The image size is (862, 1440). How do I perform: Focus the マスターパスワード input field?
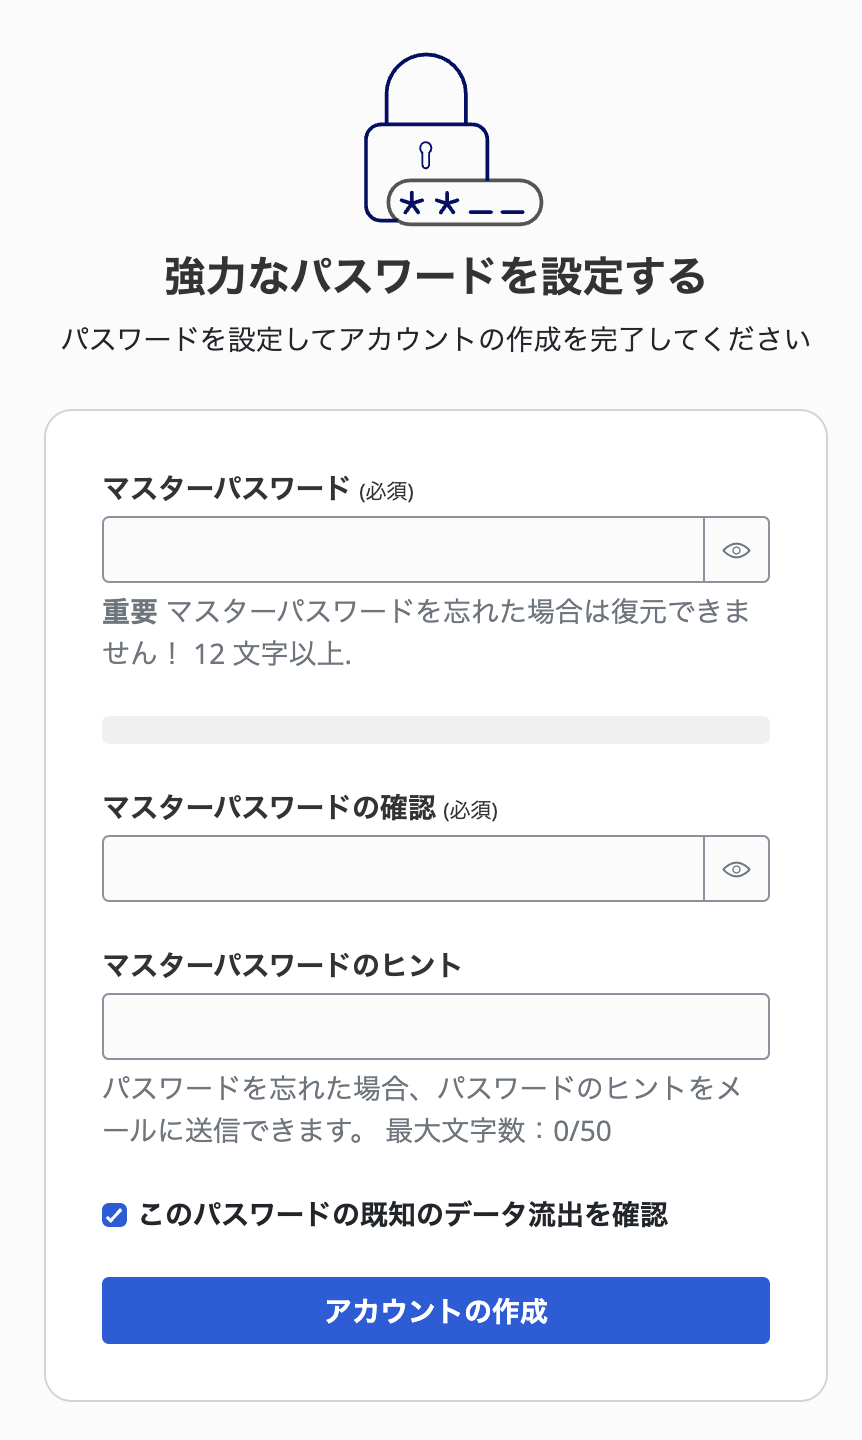[400, 549]
